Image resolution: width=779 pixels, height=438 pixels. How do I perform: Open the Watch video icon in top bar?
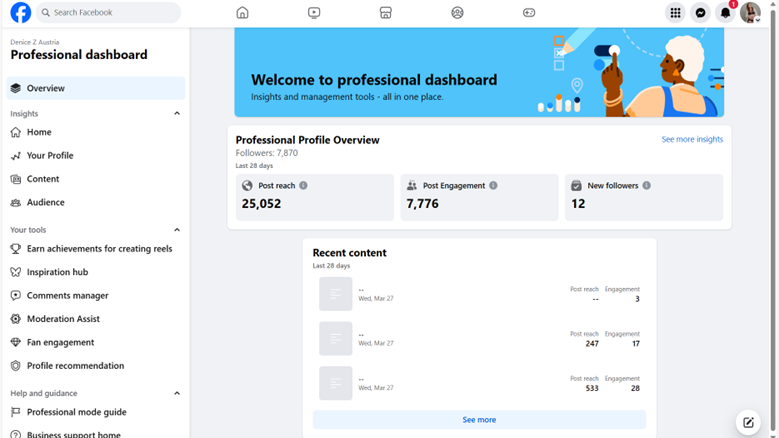point(314,12)
